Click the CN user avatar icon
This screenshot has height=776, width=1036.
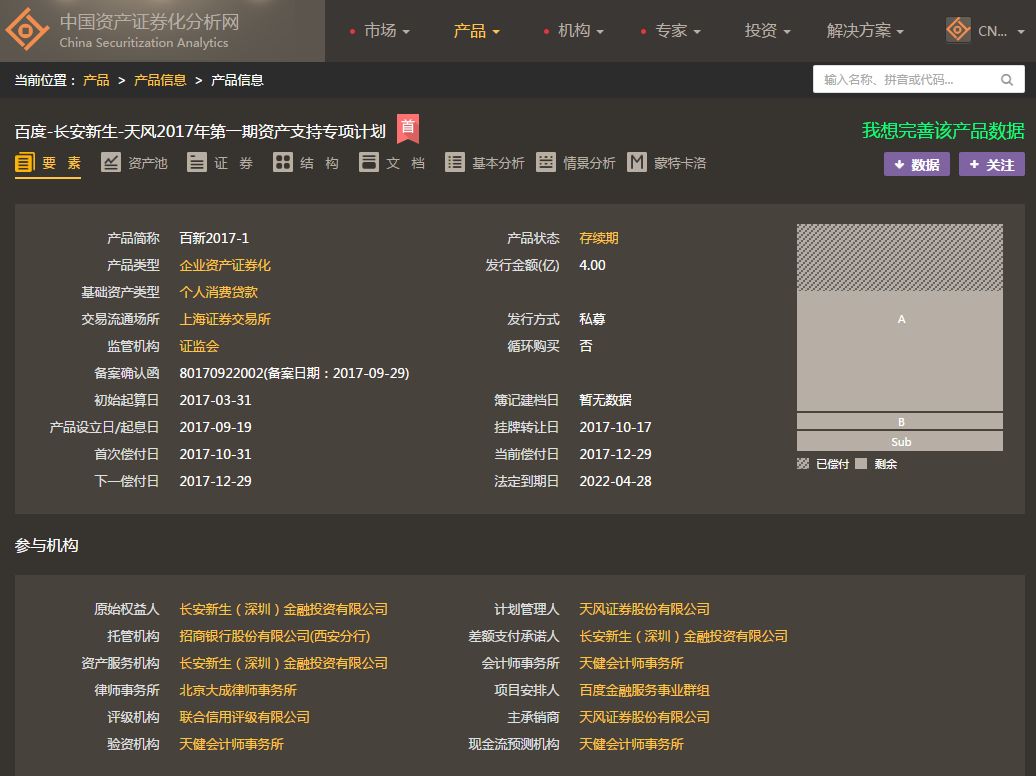point(958,30)
